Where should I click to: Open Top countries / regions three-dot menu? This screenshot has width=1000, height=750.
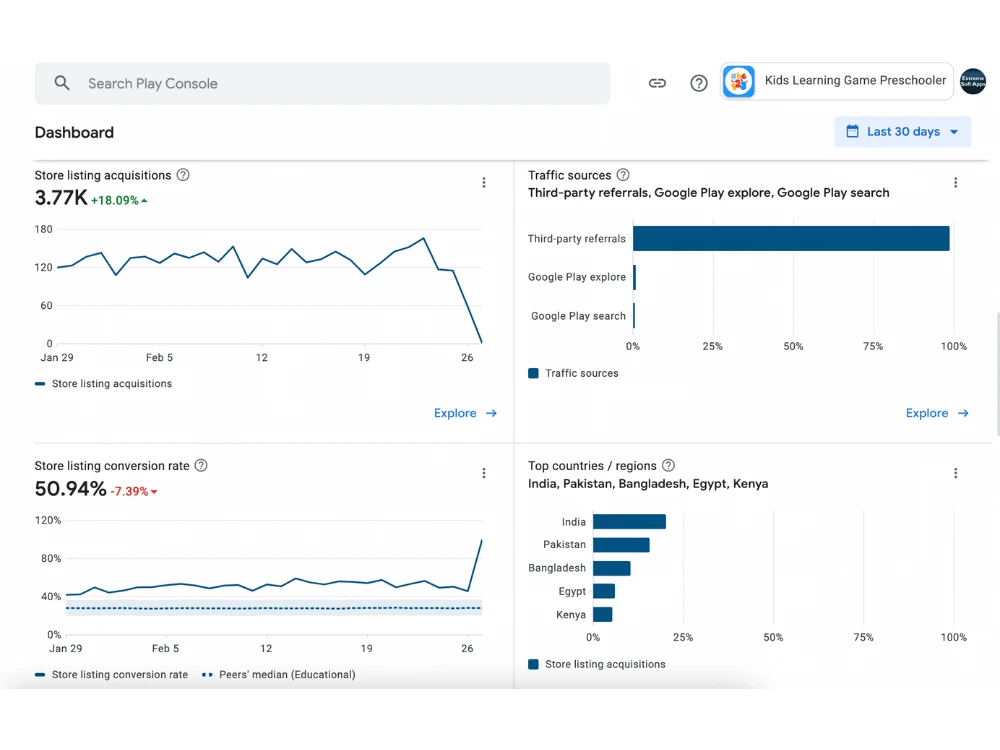pos(955,473)
